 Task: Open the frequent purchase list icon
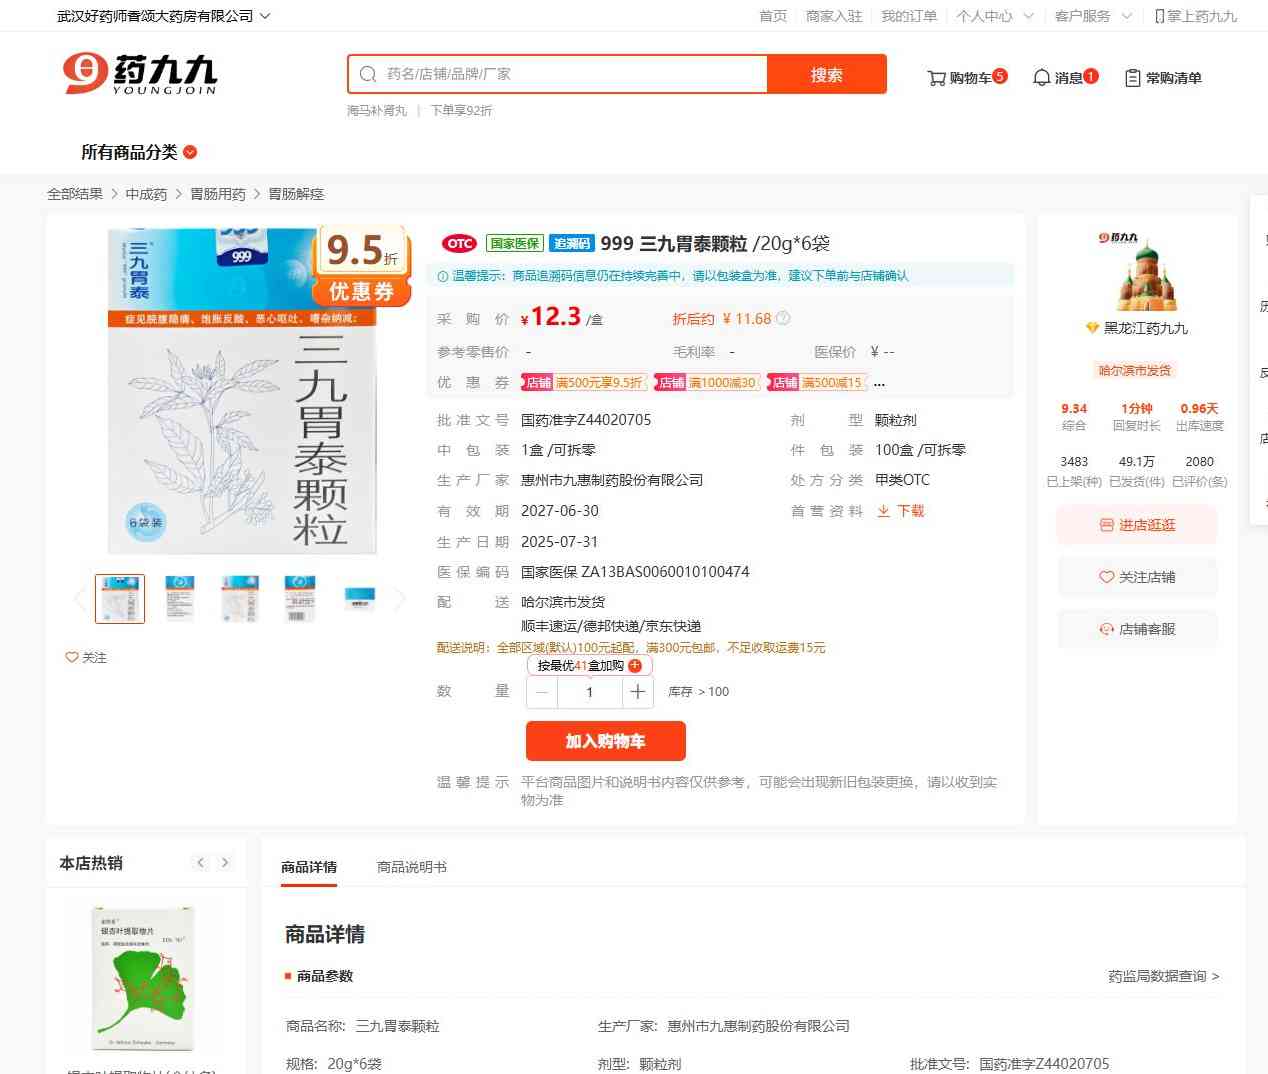[1132, 78]
